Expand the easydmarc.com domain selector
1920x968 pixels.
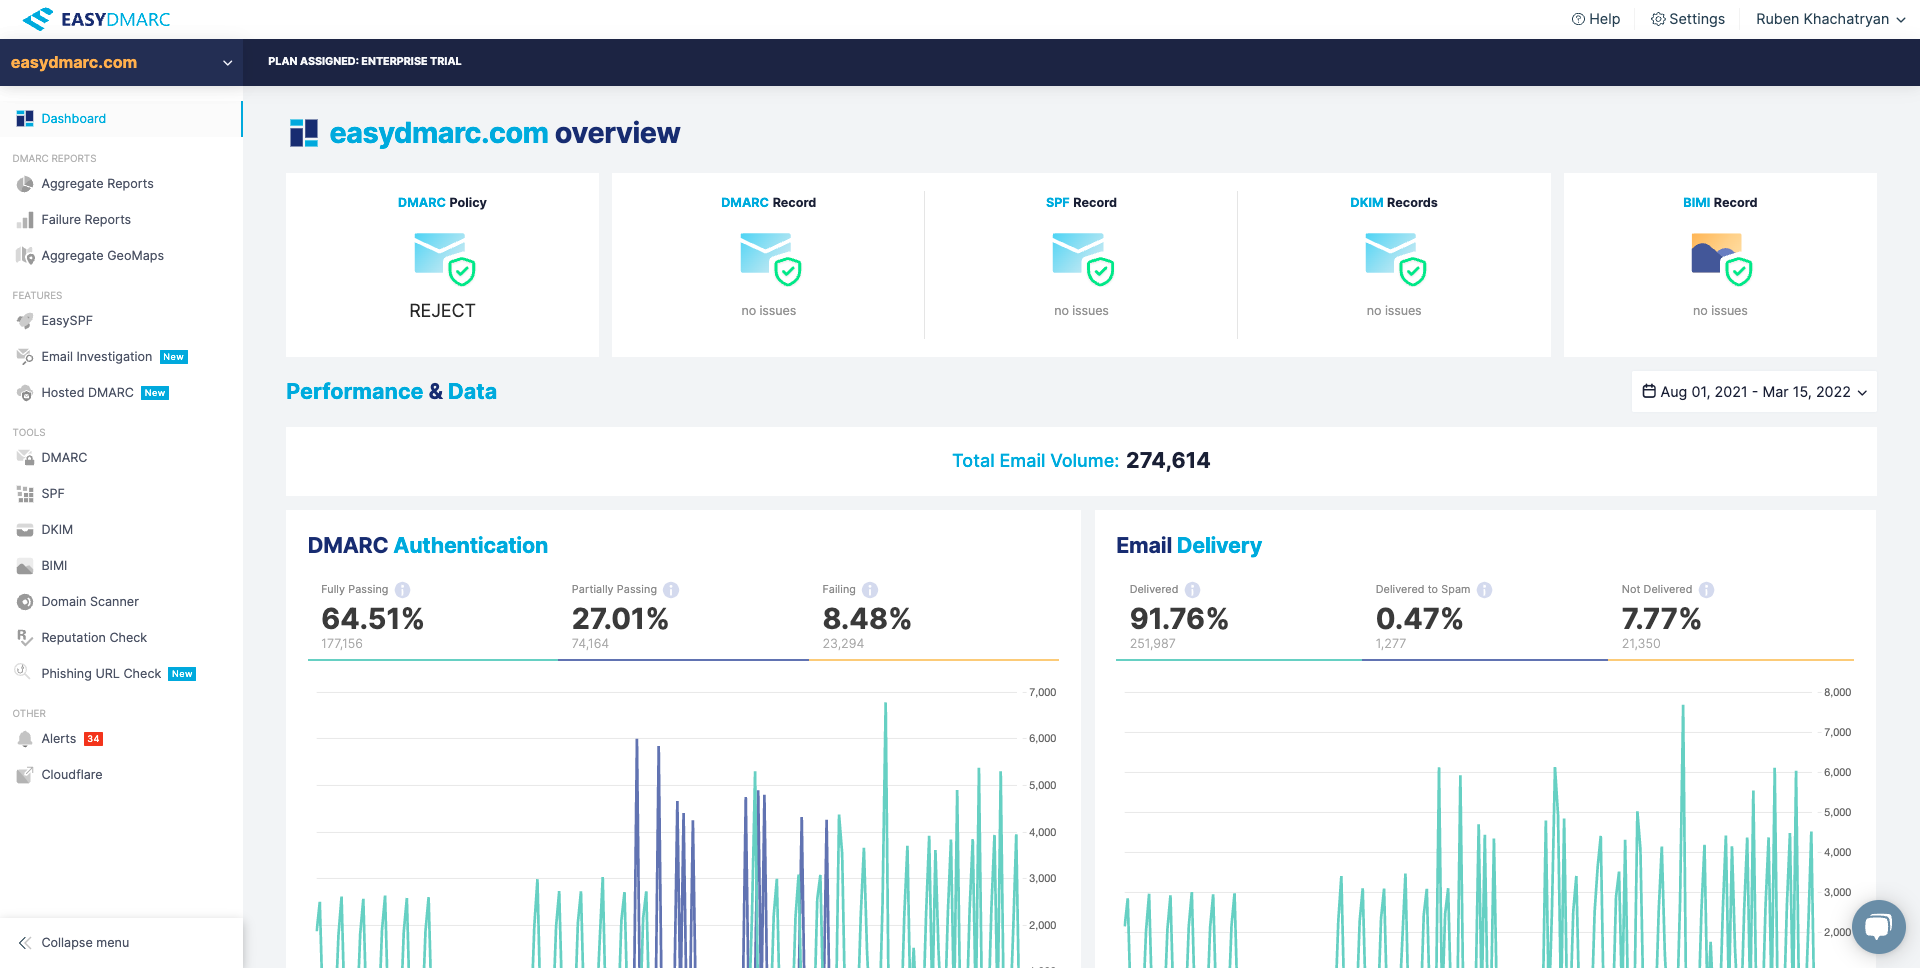tap(120, 63)
